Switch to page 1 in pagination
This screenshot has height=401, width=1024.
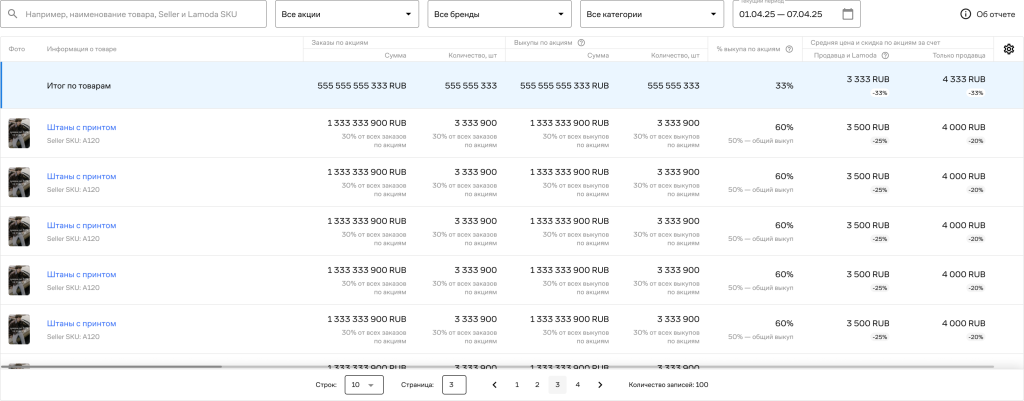pos(516,384)
